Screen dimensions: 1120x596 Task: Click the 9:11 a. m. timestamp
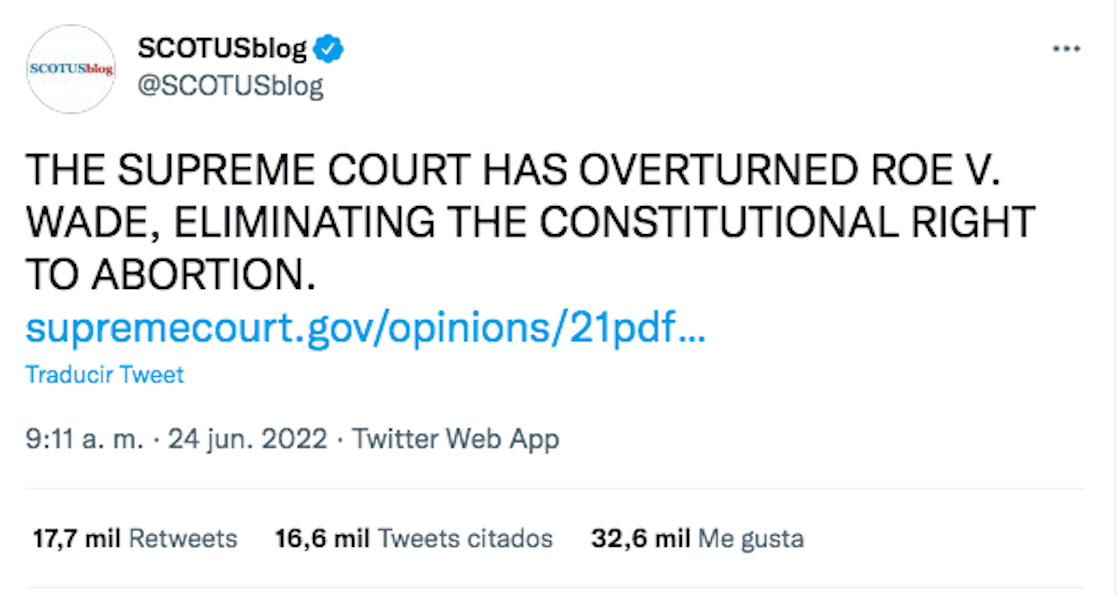pos(88,438)
